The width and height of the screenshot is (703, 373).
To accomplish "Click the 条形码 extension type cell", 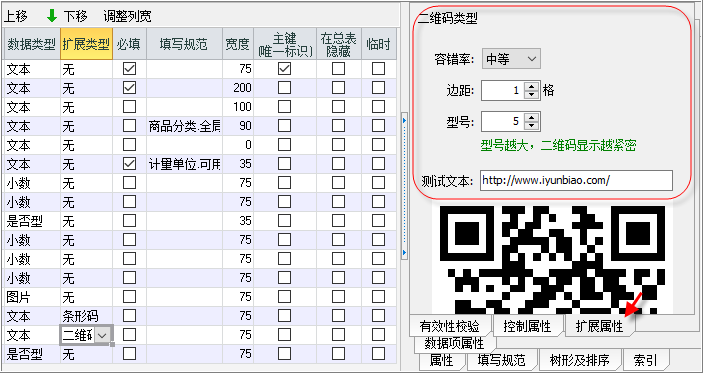I will click(86, 316).
